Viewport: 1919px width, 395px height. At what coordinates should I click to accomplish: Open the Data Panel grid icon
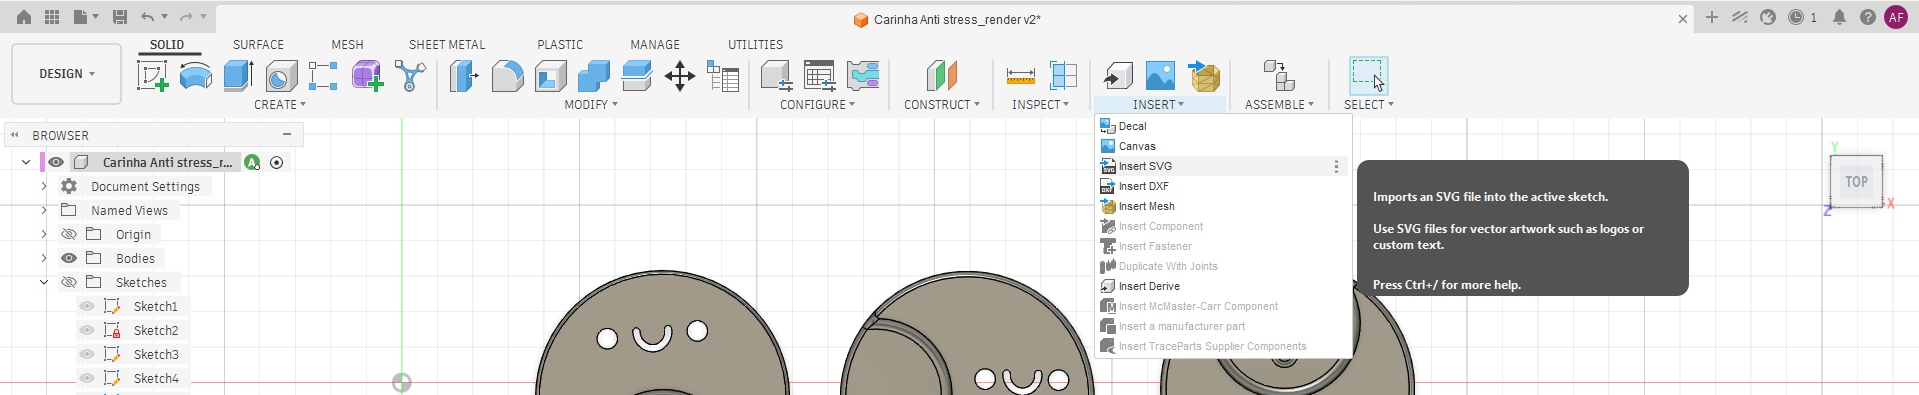pos(52,17)
